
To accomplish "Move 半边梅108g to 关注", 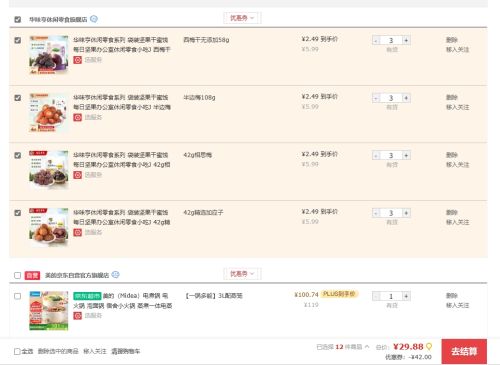I will [x=457, y=107].
